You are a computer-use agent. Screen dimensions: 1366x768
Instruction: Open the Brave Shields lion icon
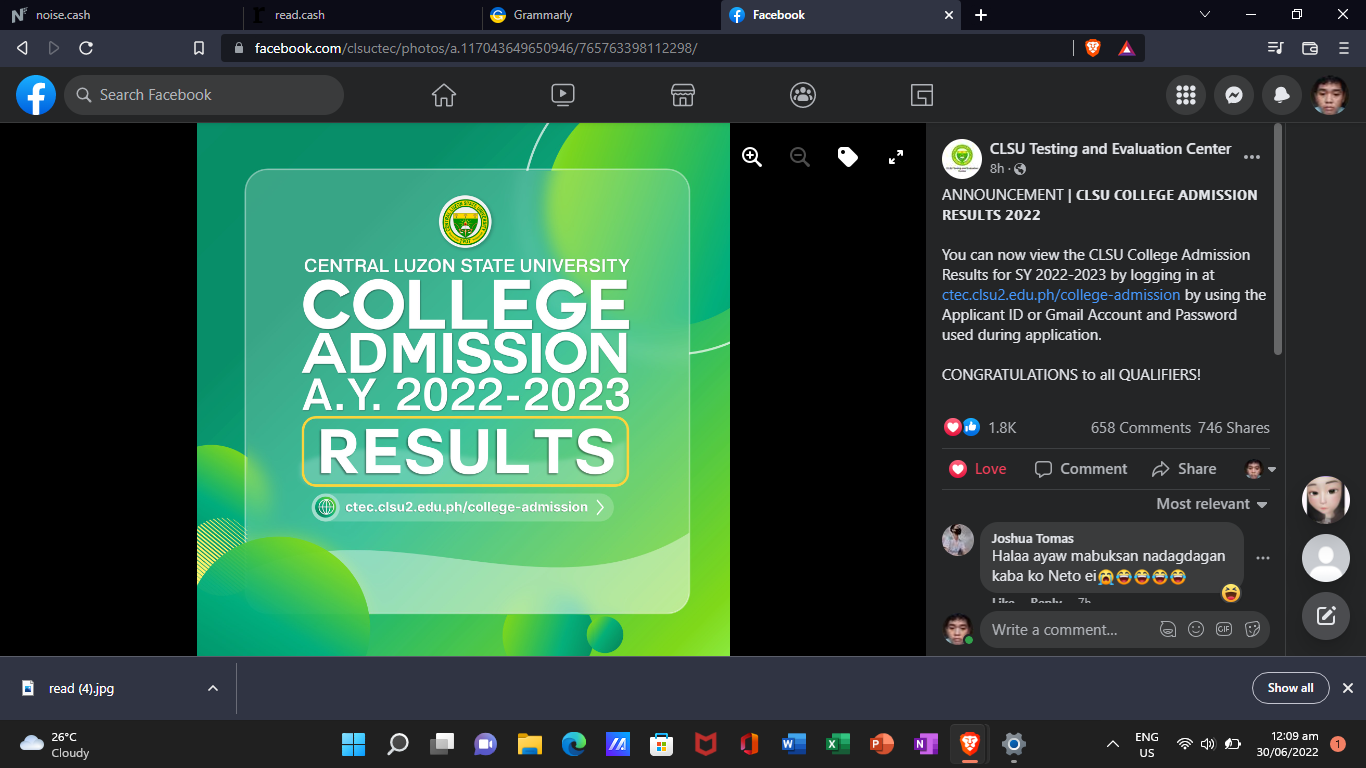pyautogui.click(x=1093, y=48)
